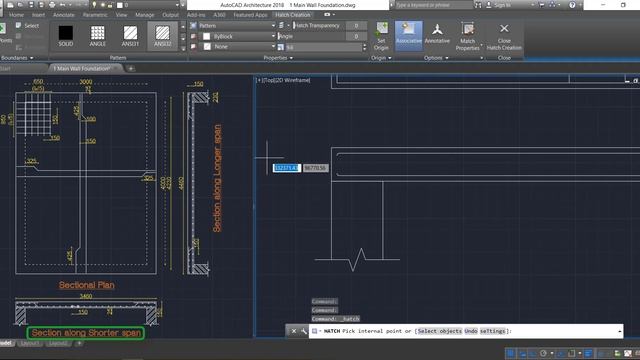Open the Match Properties dropdown arrow
The height and width of the screenshot is (360, 640).
click(481, 45)
